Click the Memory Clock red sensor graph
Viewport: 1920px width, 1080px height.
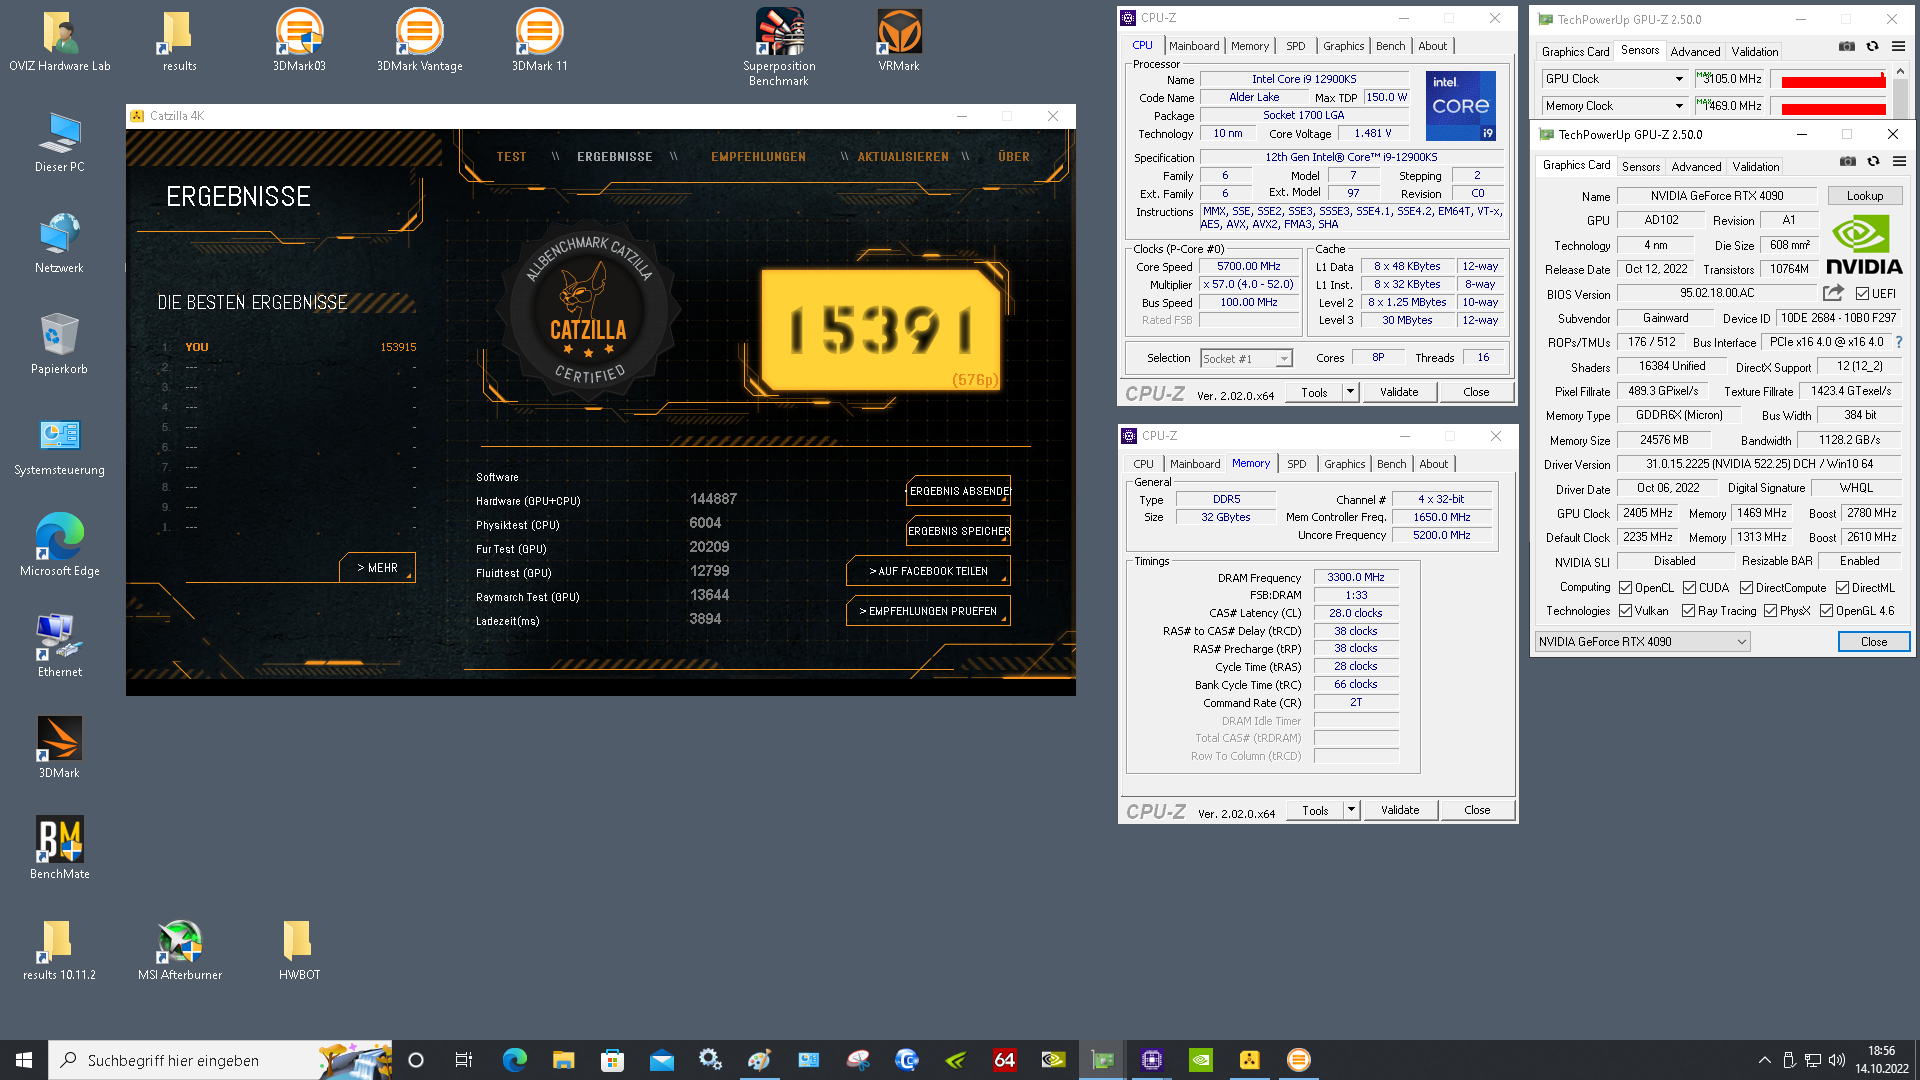coord(1829,106)
